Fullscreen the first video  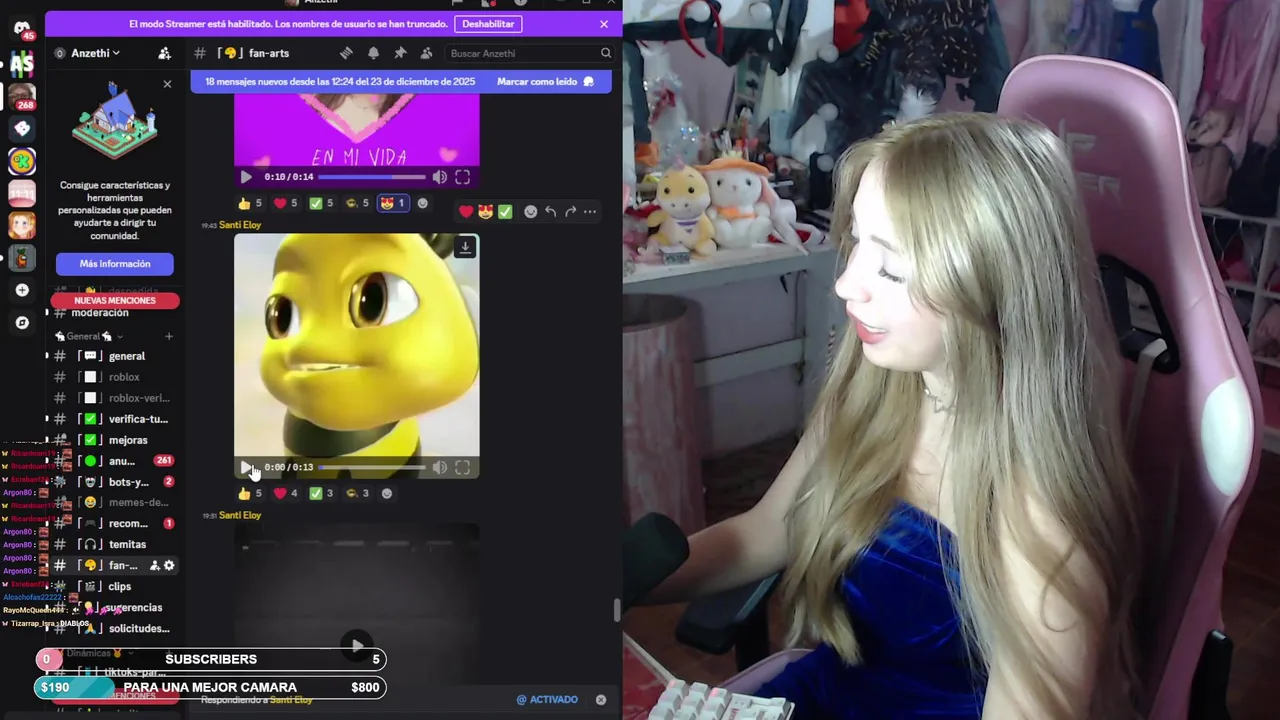tap(462, 177)
